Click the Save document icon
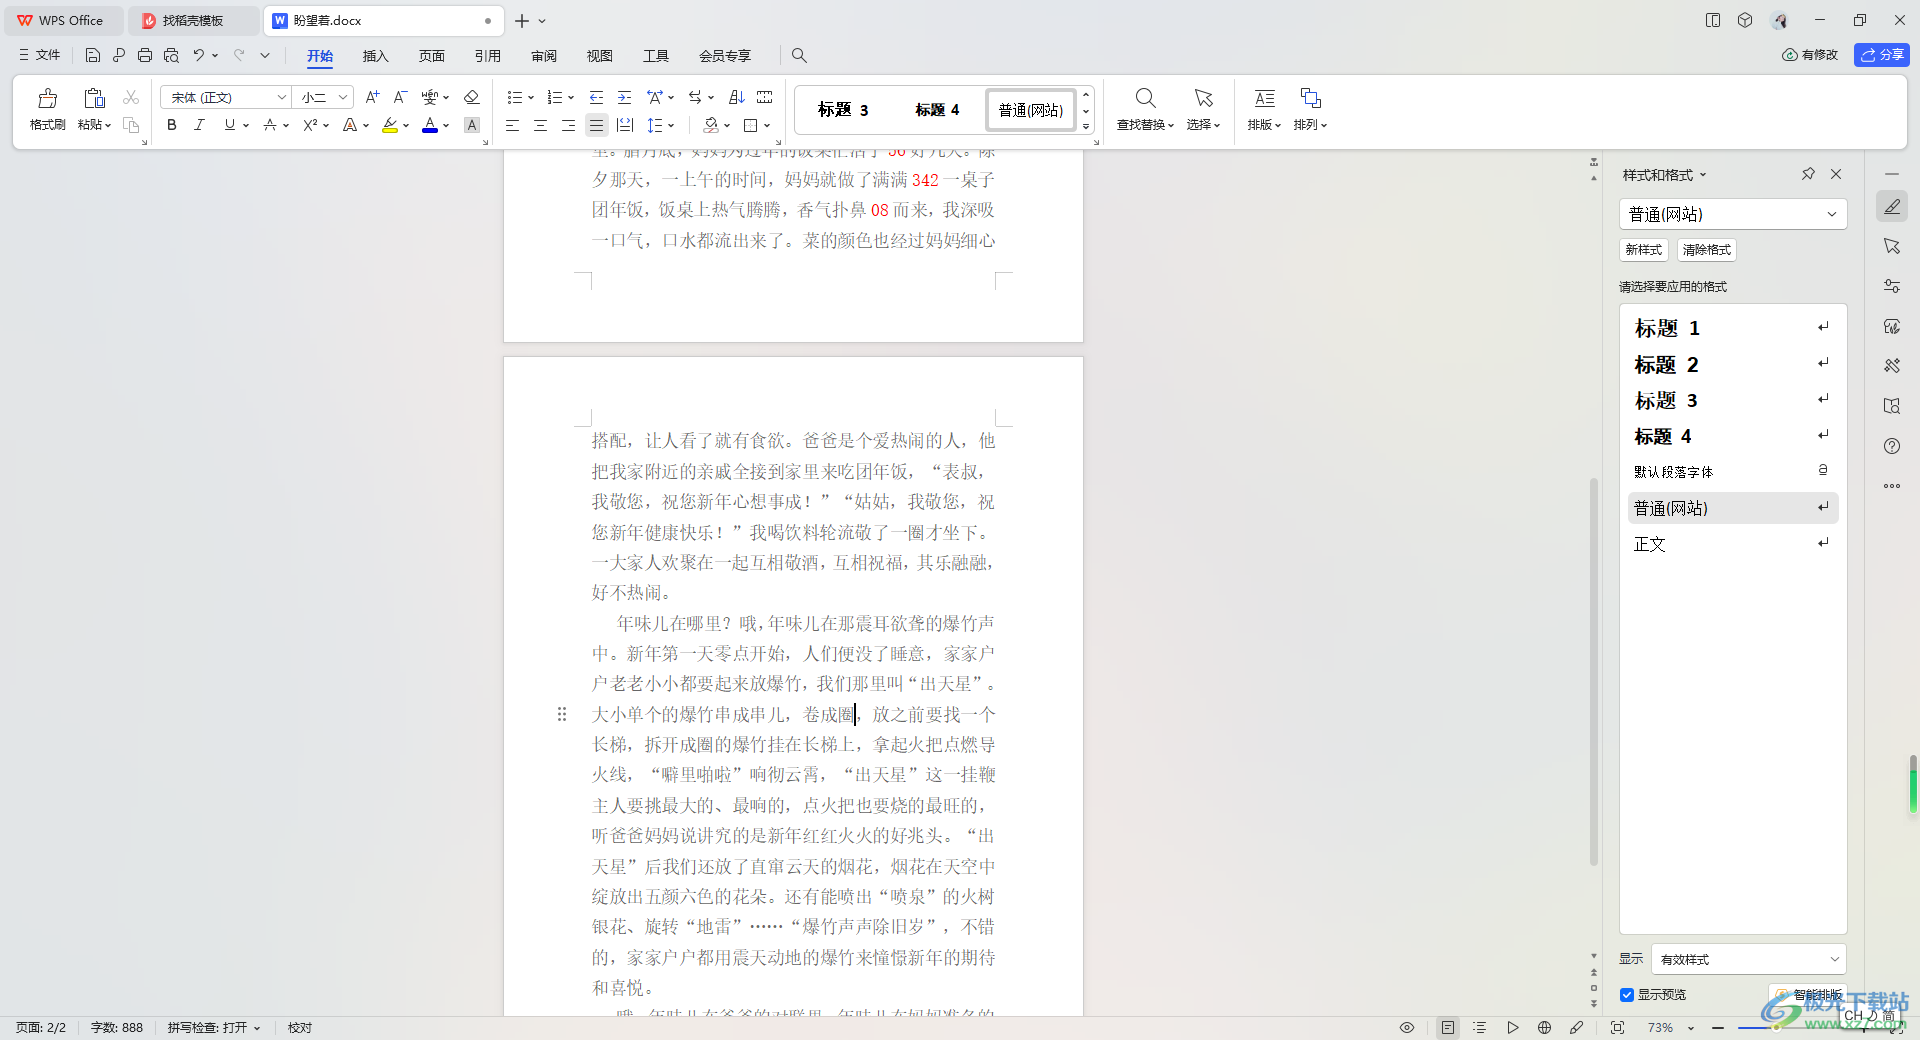Image resolution: width=1920 pixels, height=1040 pixels. pos(93,55)
